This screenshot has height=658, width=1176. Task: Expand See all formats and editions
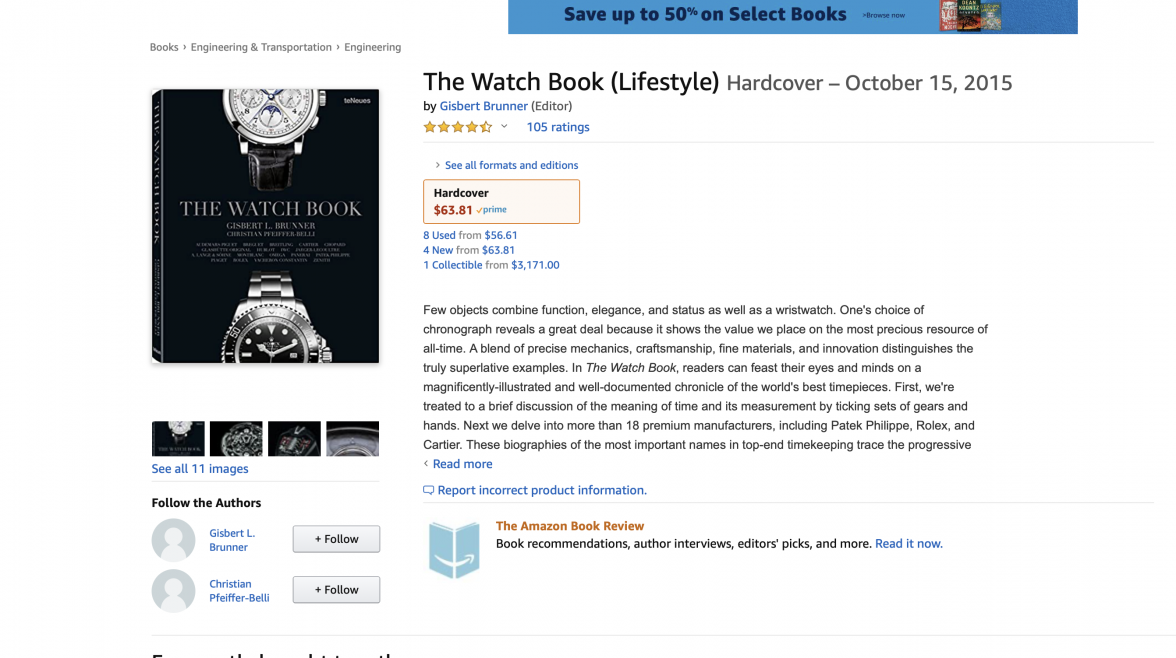click(x=511, y=165)
